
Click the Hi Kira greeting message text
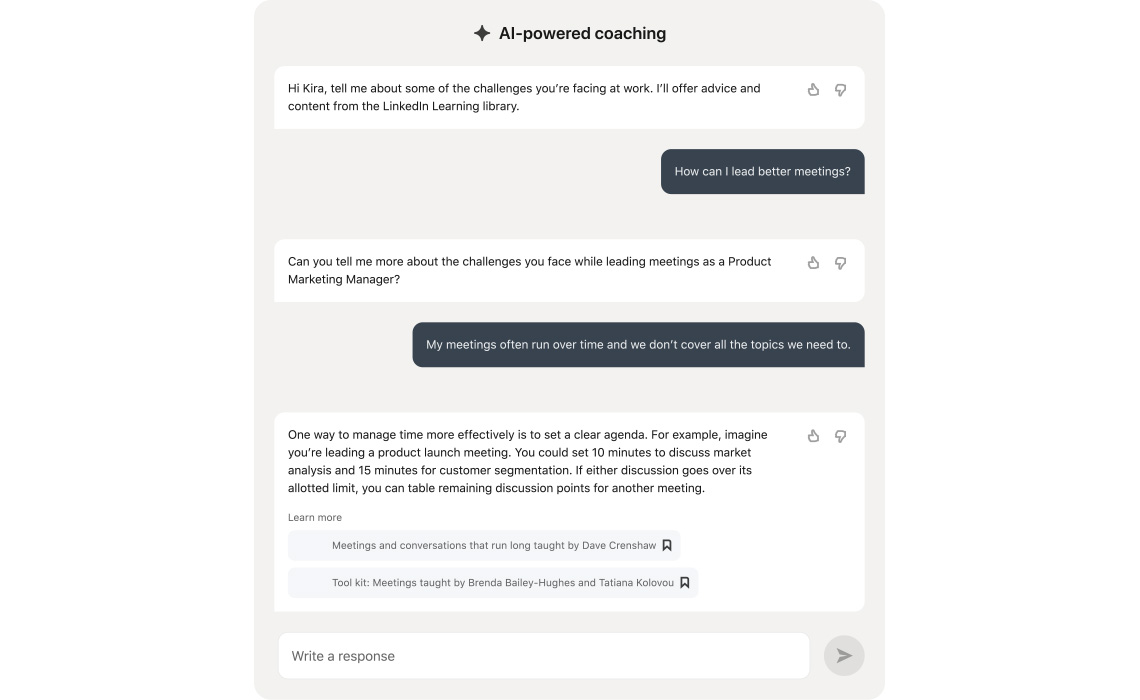[524, 97]
